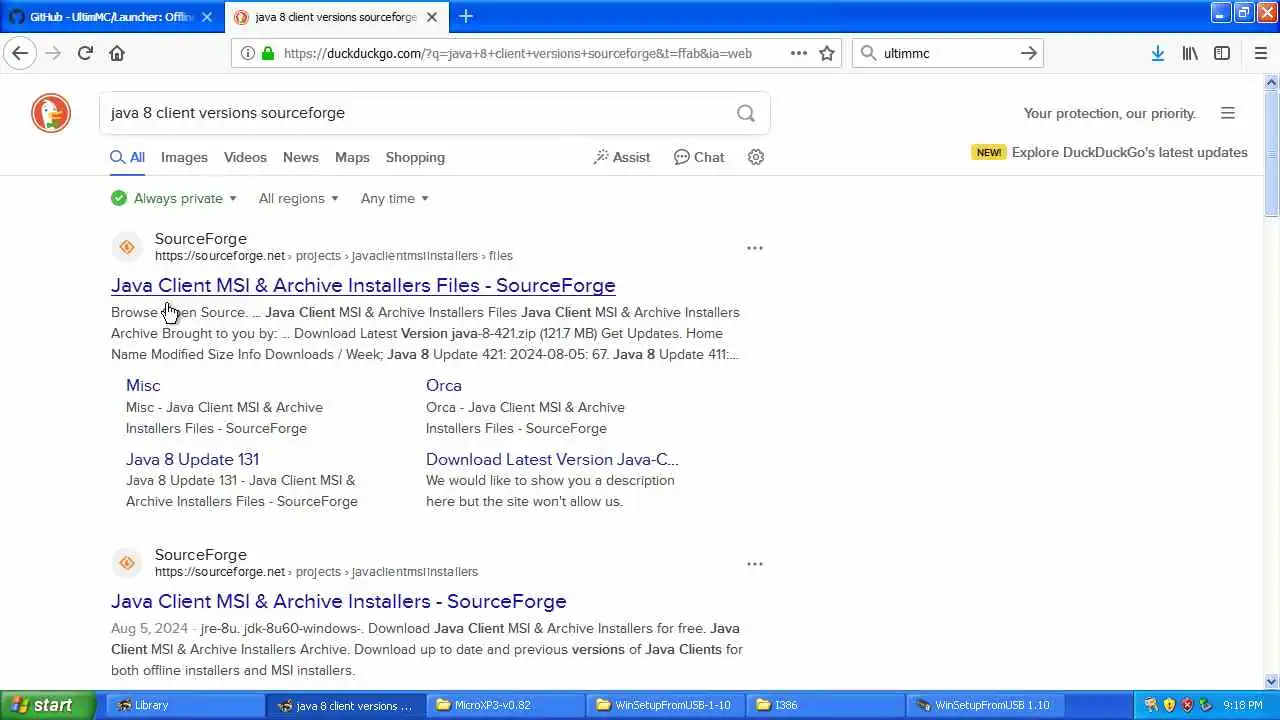Open the Misc sitelink
1280x720 pixels.
coord(143,385)
